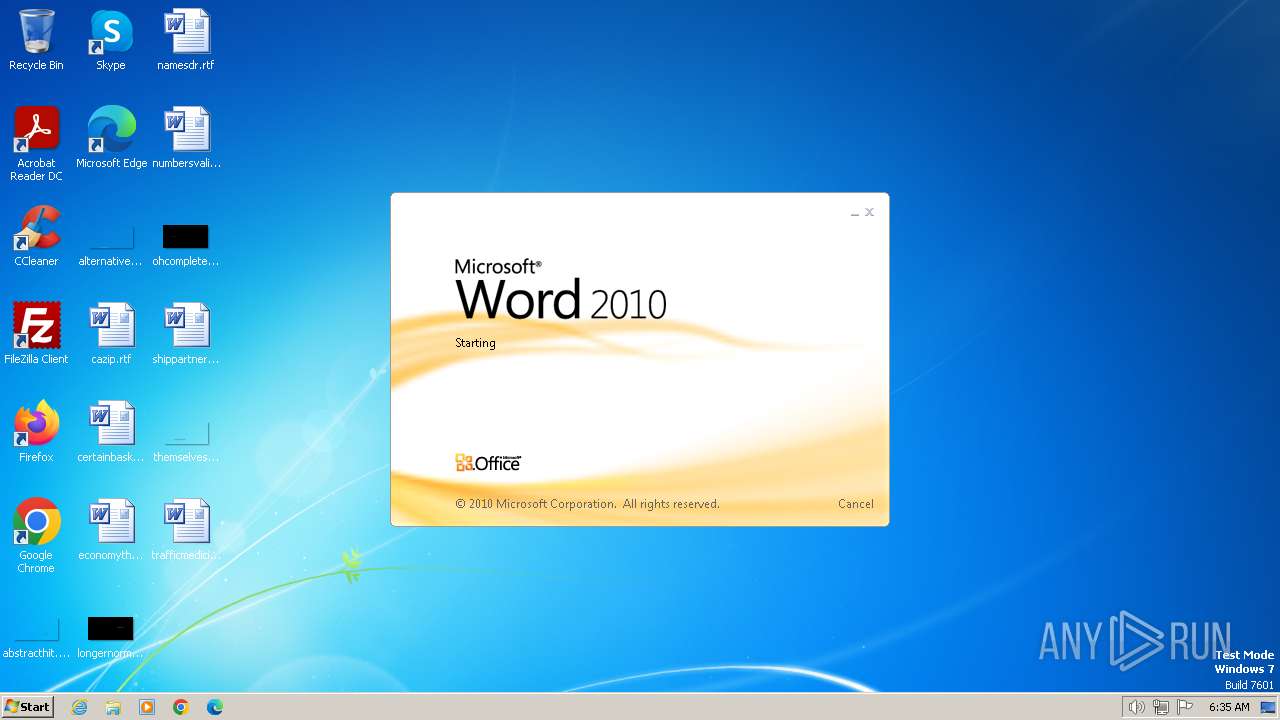The width and height of the screenshot is (1280, 720).
Task: Select the Acrobat Reader DC shortcut
Action: [36, 144]
